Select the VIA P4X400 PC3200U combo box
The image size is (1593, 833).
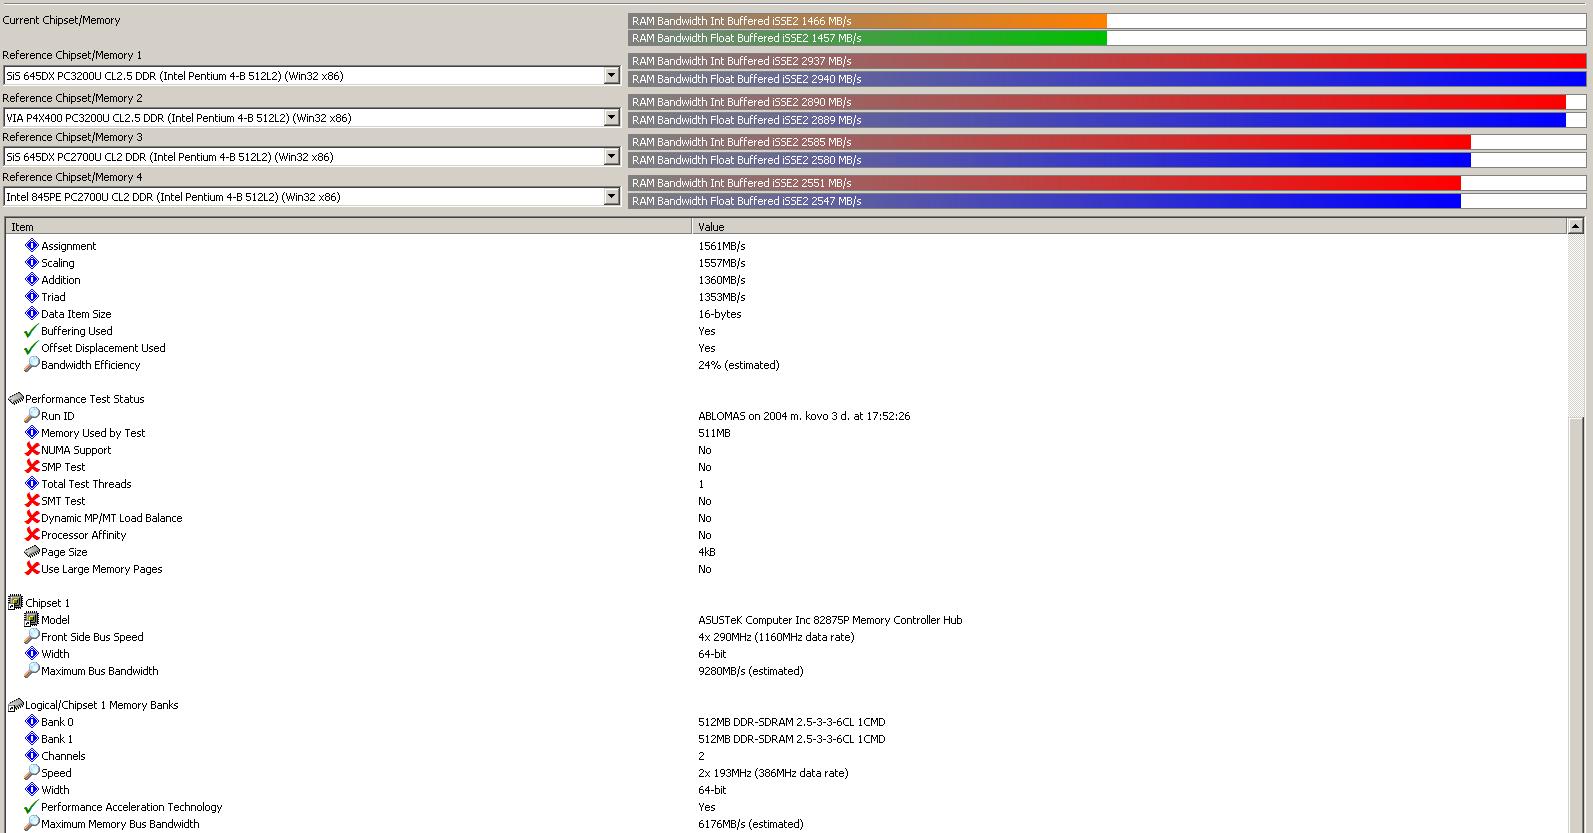pos(312,118)
